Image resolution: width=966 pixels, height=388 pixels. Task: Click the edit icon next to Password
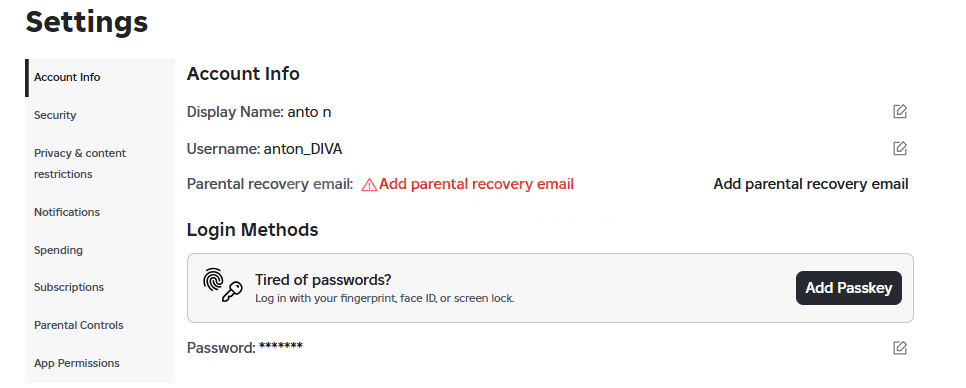point(899,348)
